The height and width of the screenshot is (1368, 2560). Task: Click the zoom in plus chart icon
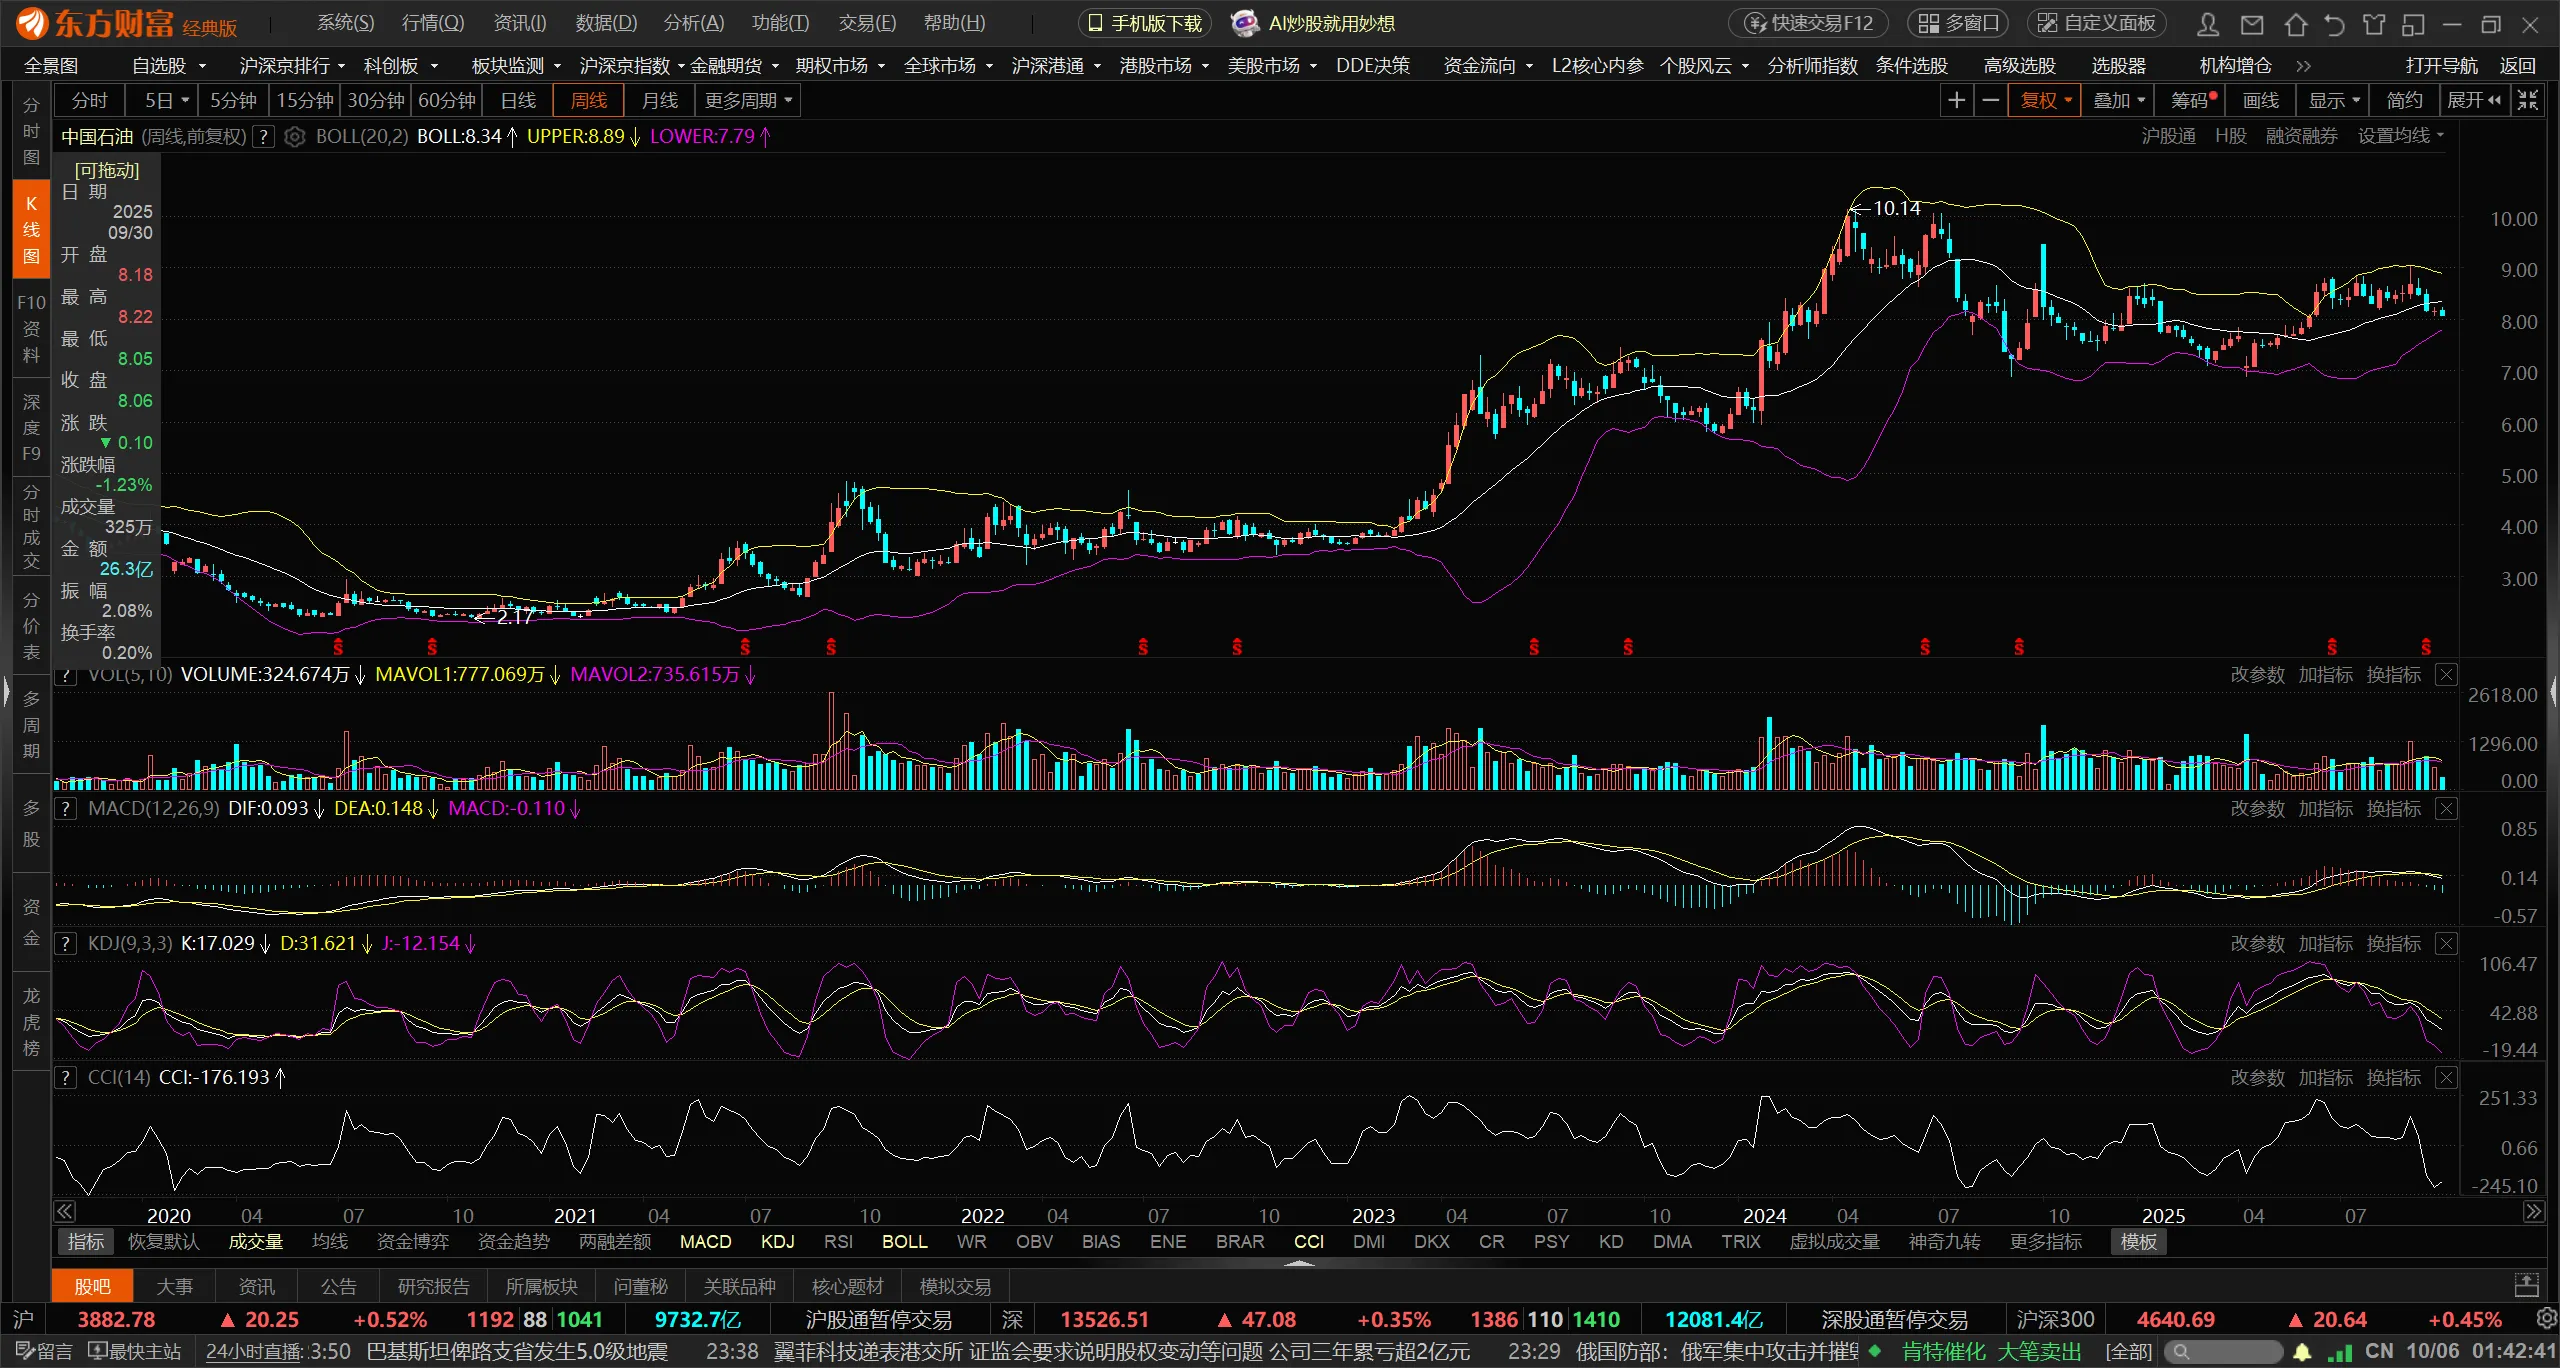1956,100
